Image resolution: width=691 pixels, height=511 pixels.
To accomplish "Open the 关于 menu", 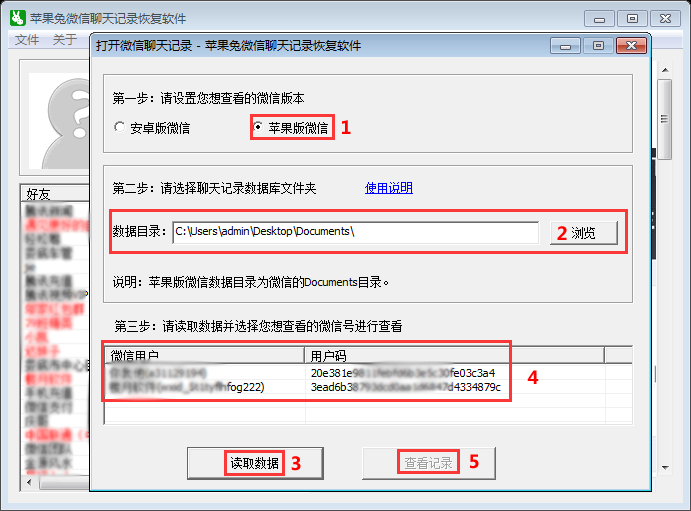I will (x=64, y=40).
